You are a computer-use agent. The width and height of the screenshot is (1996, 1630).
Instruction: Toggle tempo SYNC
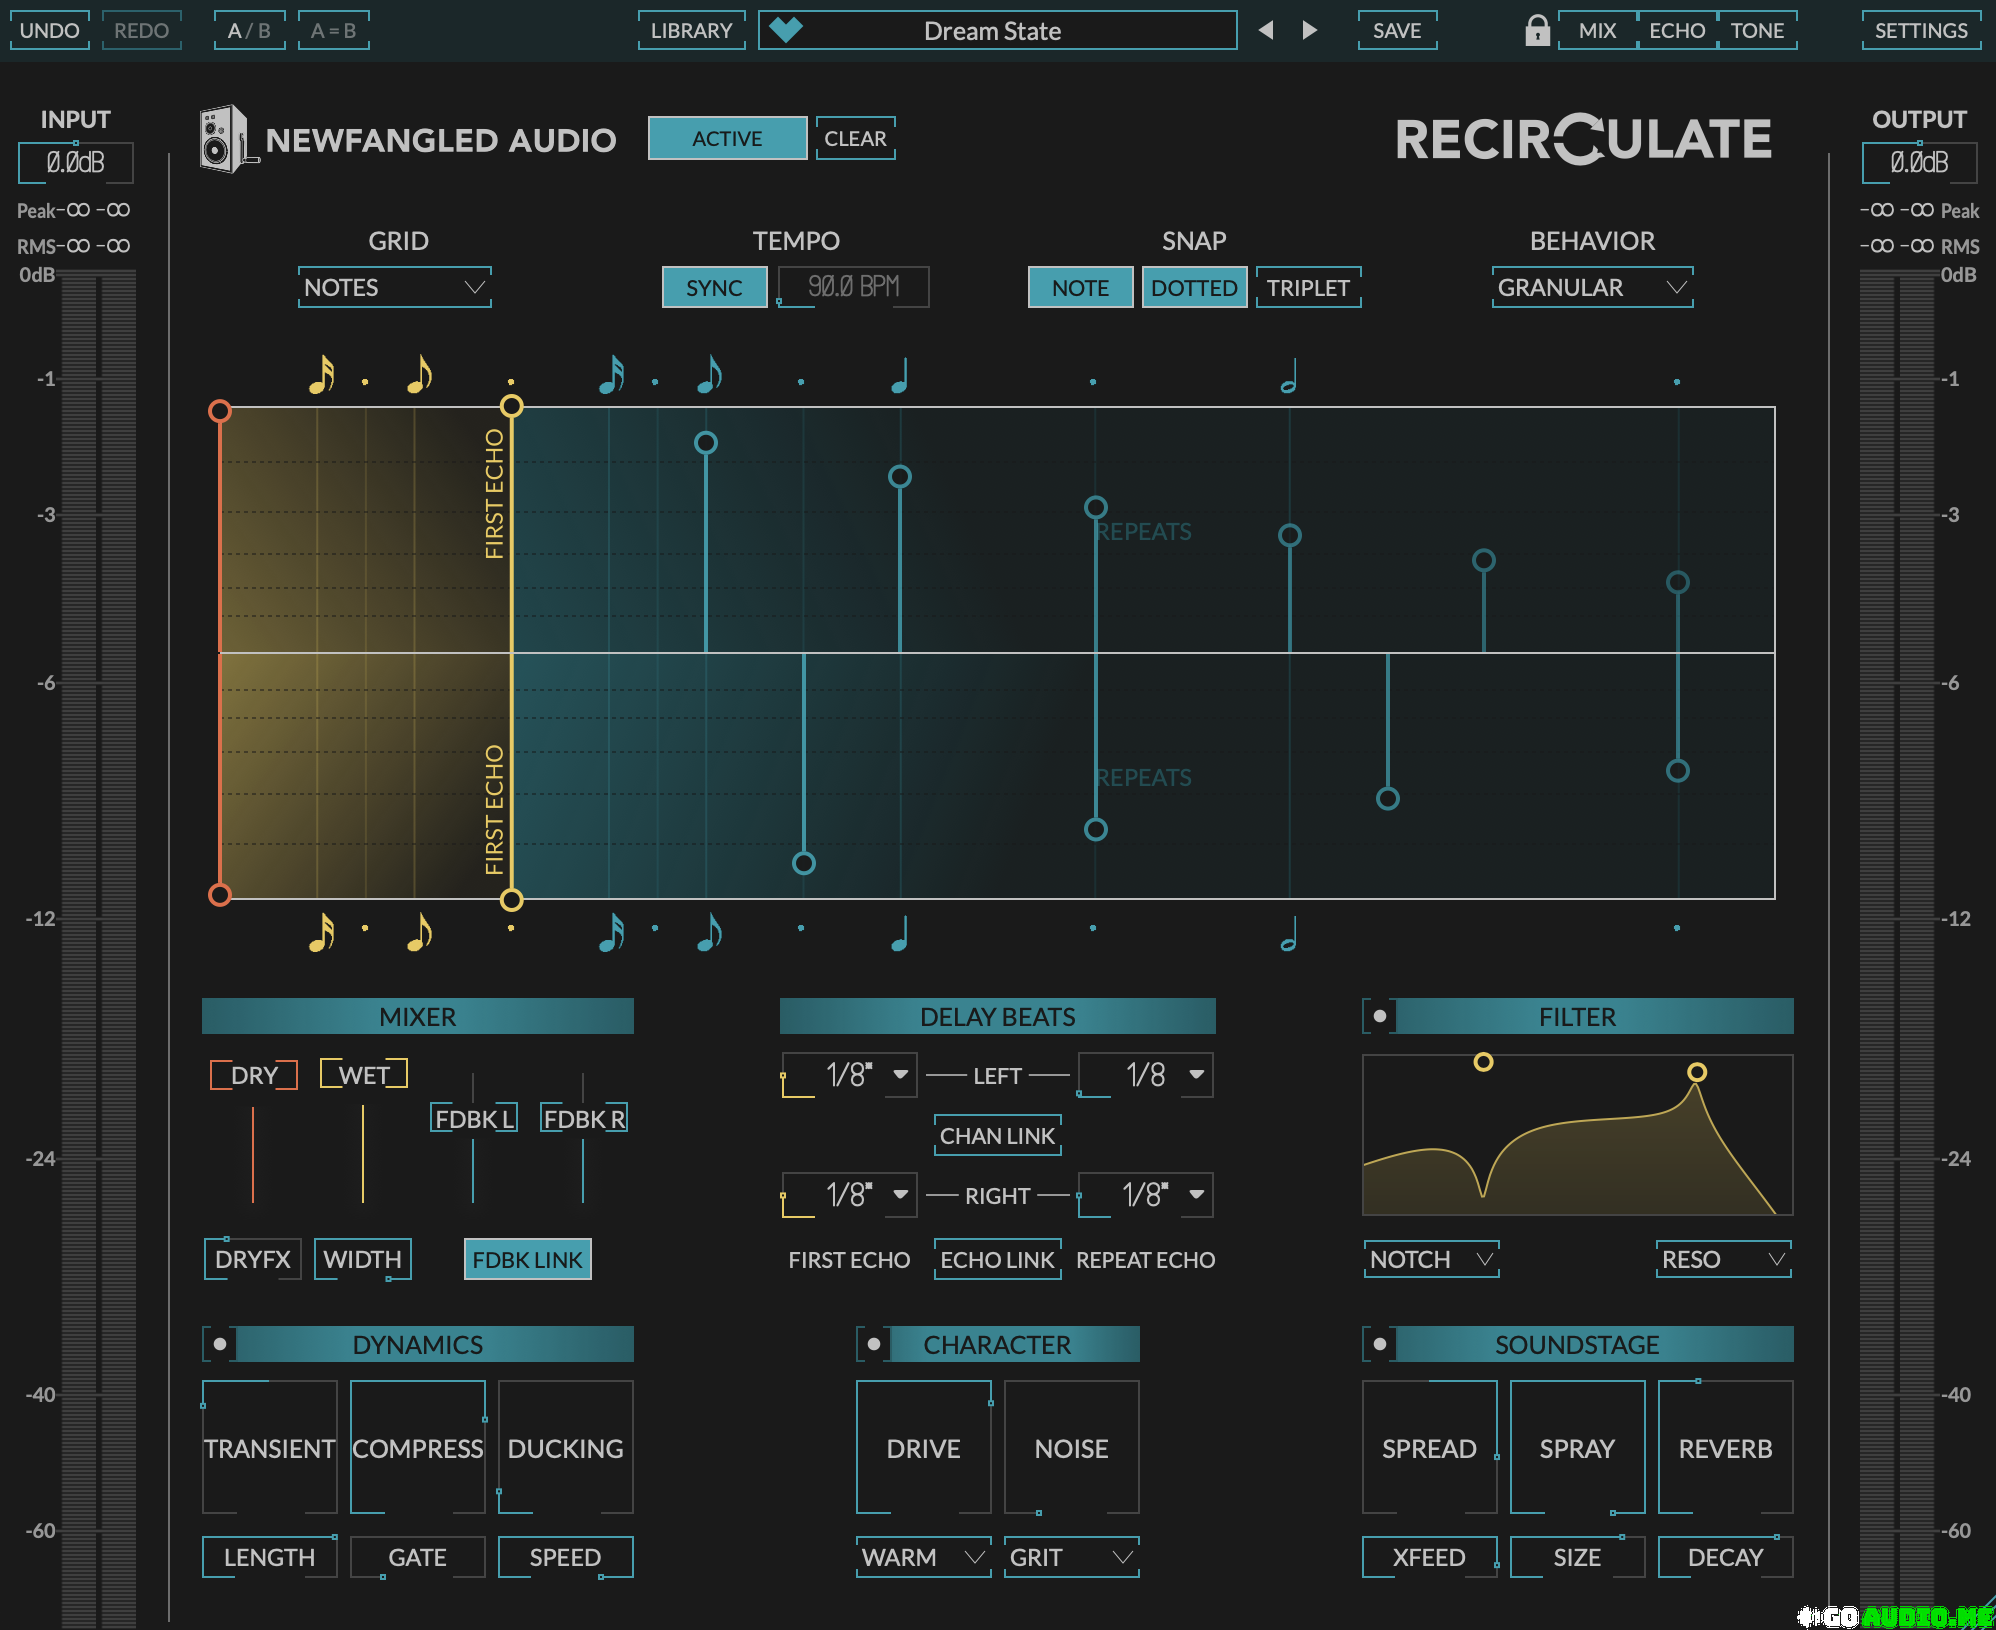714,287
